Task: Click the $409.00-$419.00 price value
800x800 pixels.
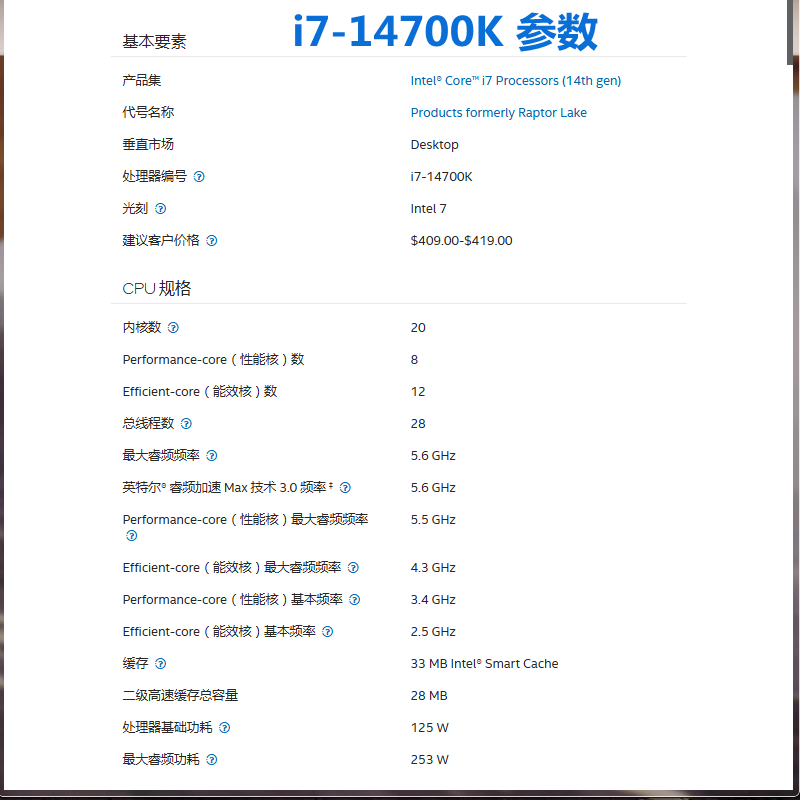Action: [461, 241]
